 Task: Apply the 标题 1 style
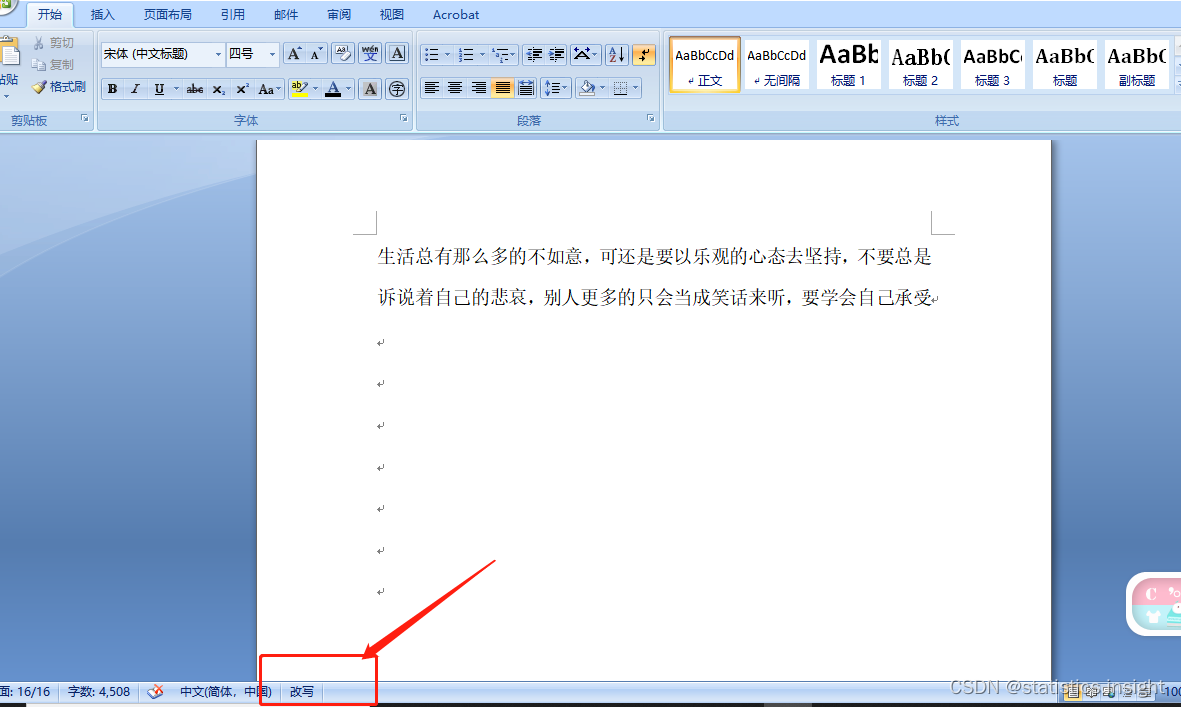click(848, 64)
